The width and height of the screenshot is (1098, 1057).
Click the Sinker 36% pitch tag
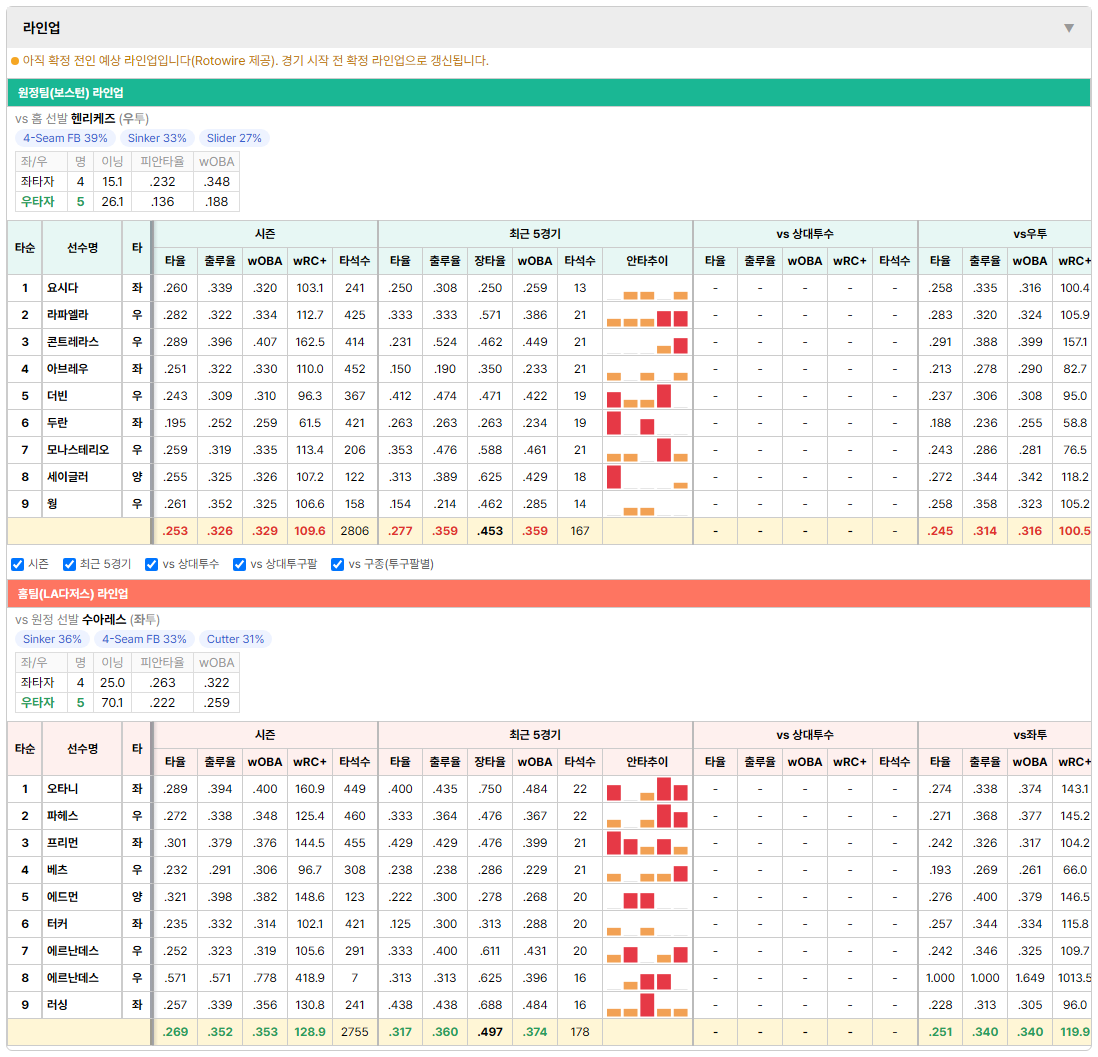coord(52,639)
